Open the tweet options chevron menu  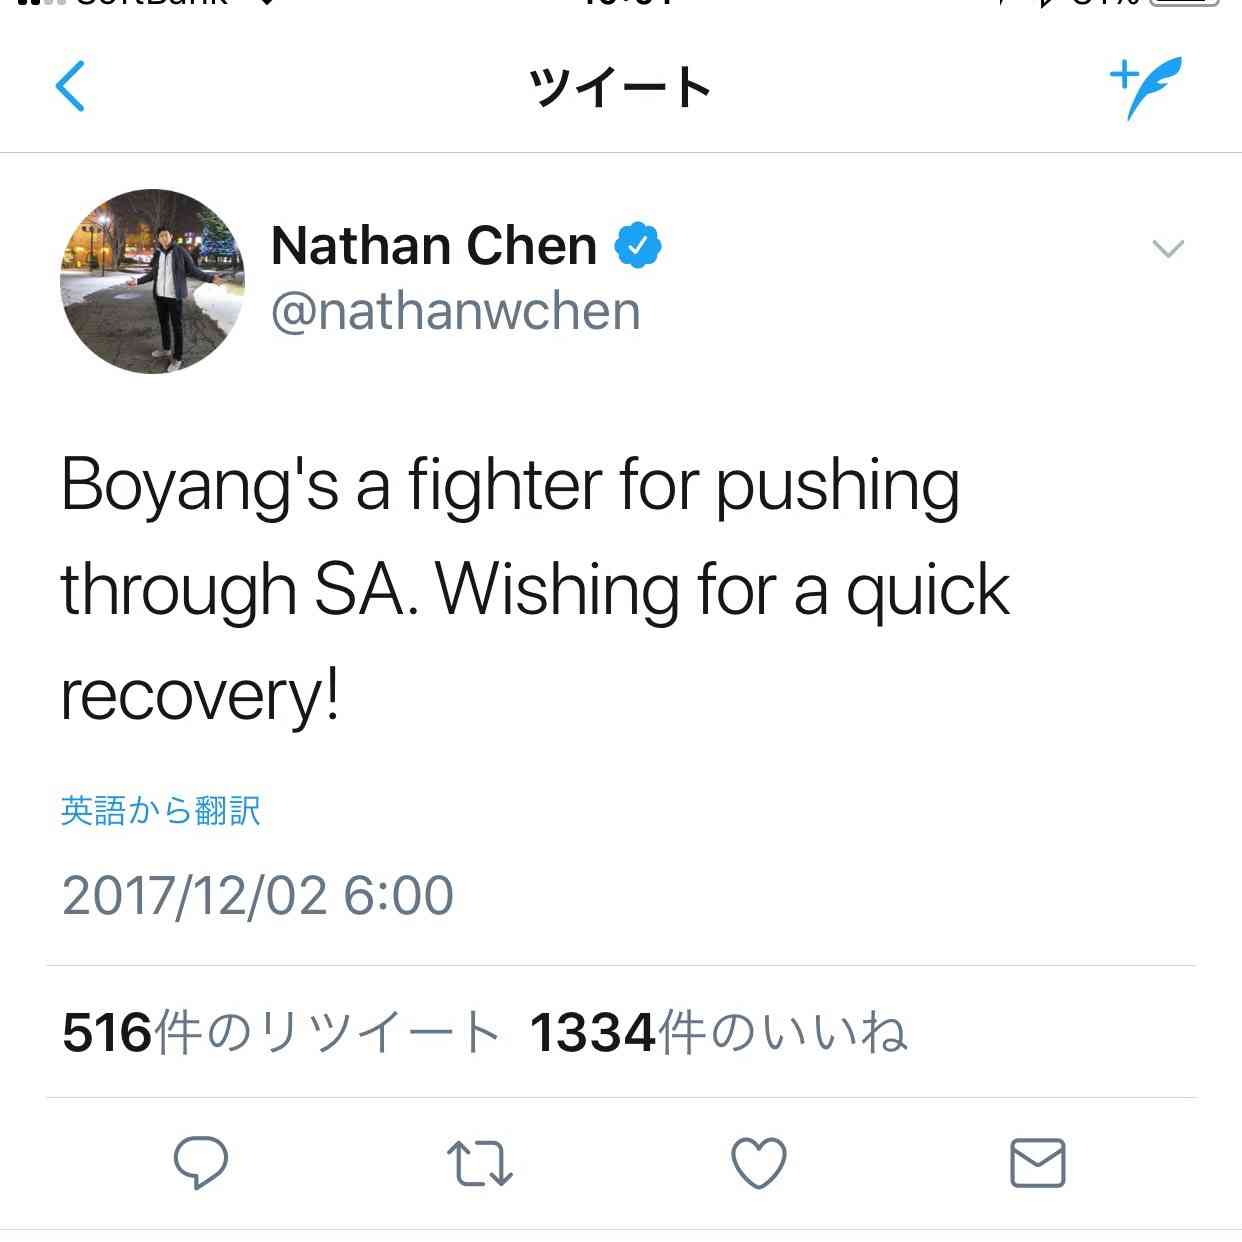pyautogui.click(x=1168, y=249)
